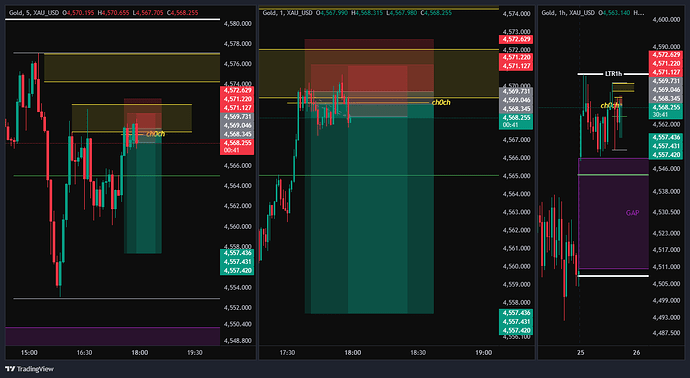
Task: Click 16:30 on the 5-minute time axis
Action: 84,352
